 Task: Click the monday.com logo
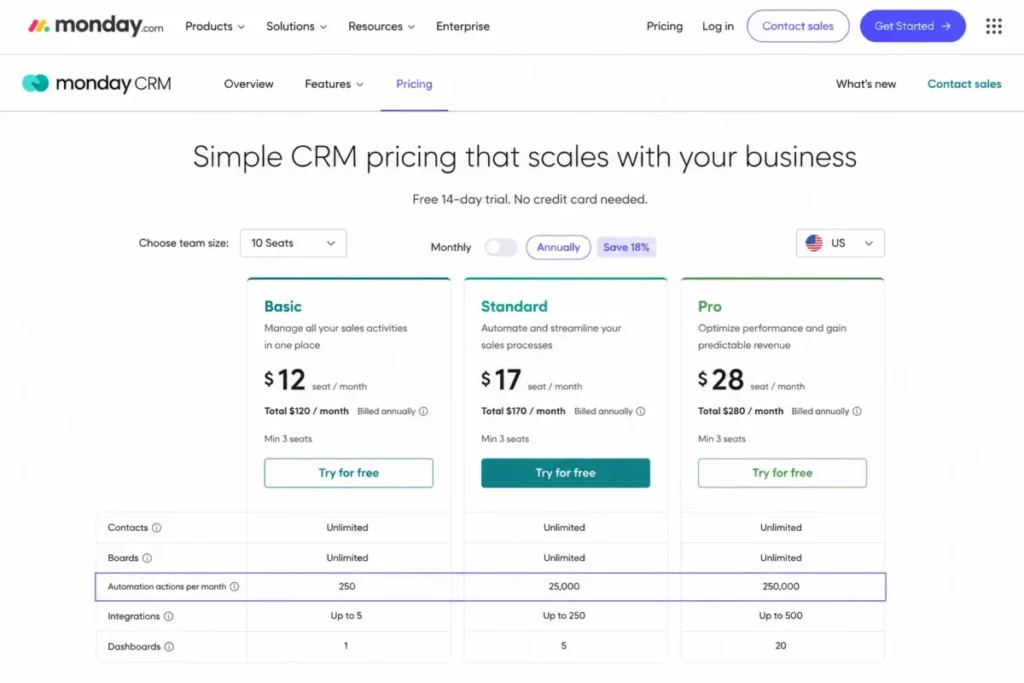pos(95,26)
